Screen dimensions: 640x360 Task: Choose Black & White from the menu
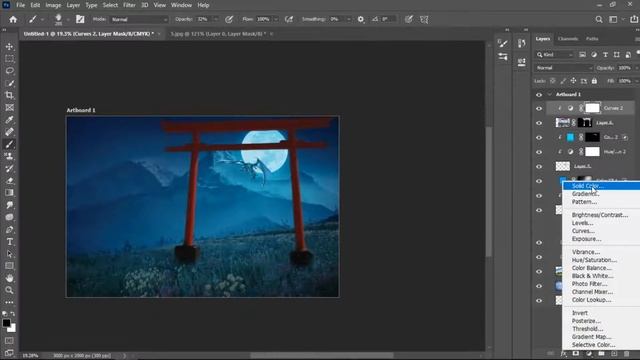pos(592,276)
